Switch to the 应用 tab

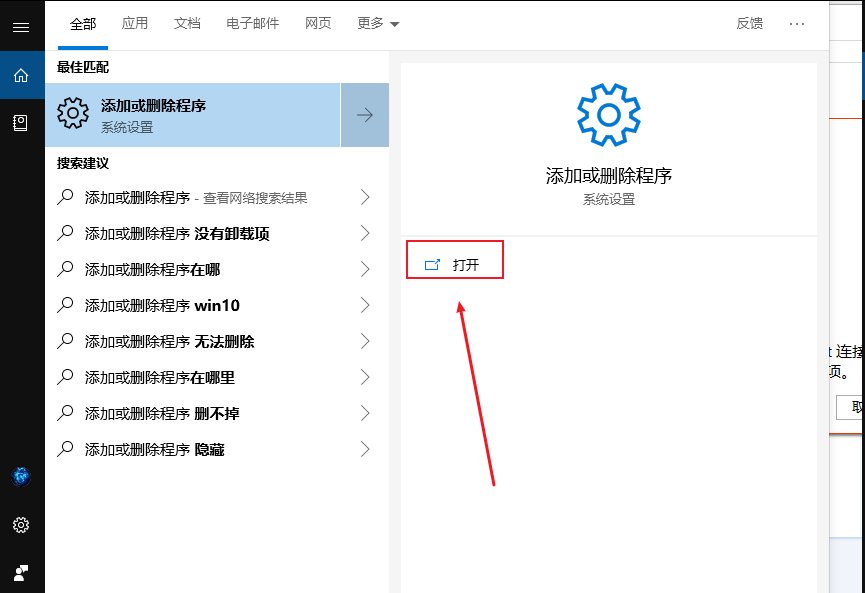[135, 23]
